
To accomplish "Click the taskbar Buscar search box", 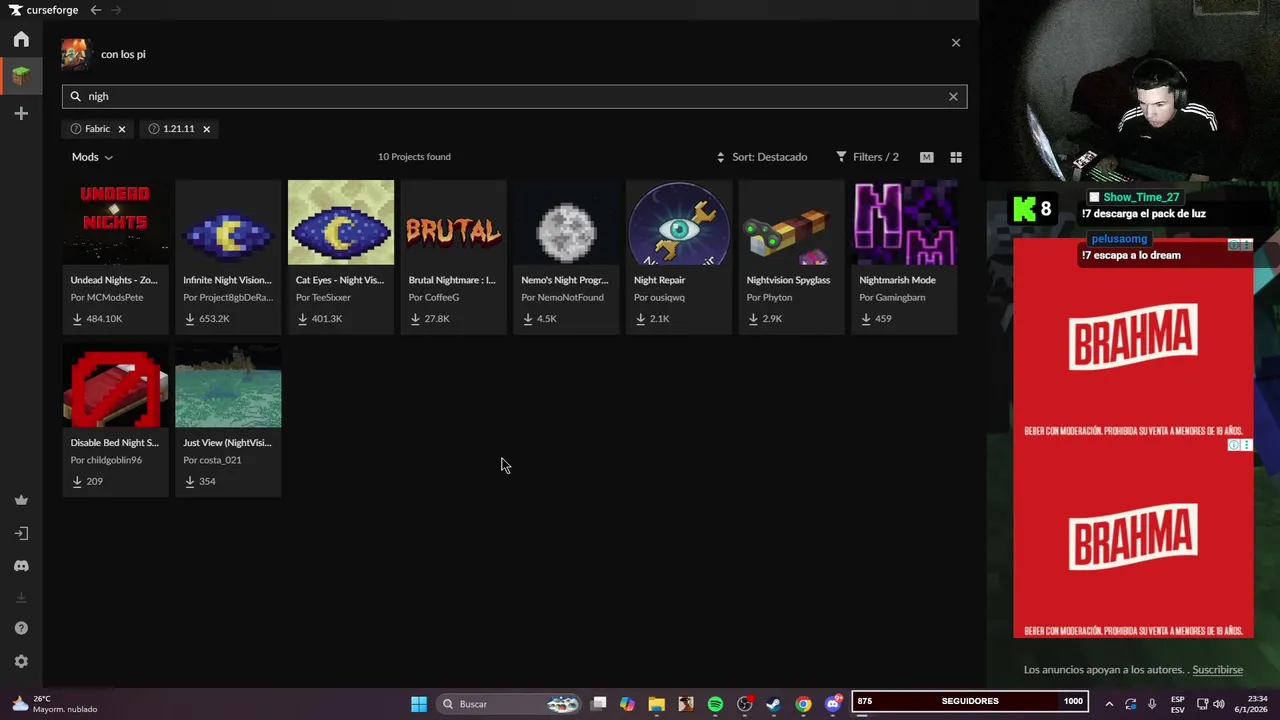I will click(510, 704).
